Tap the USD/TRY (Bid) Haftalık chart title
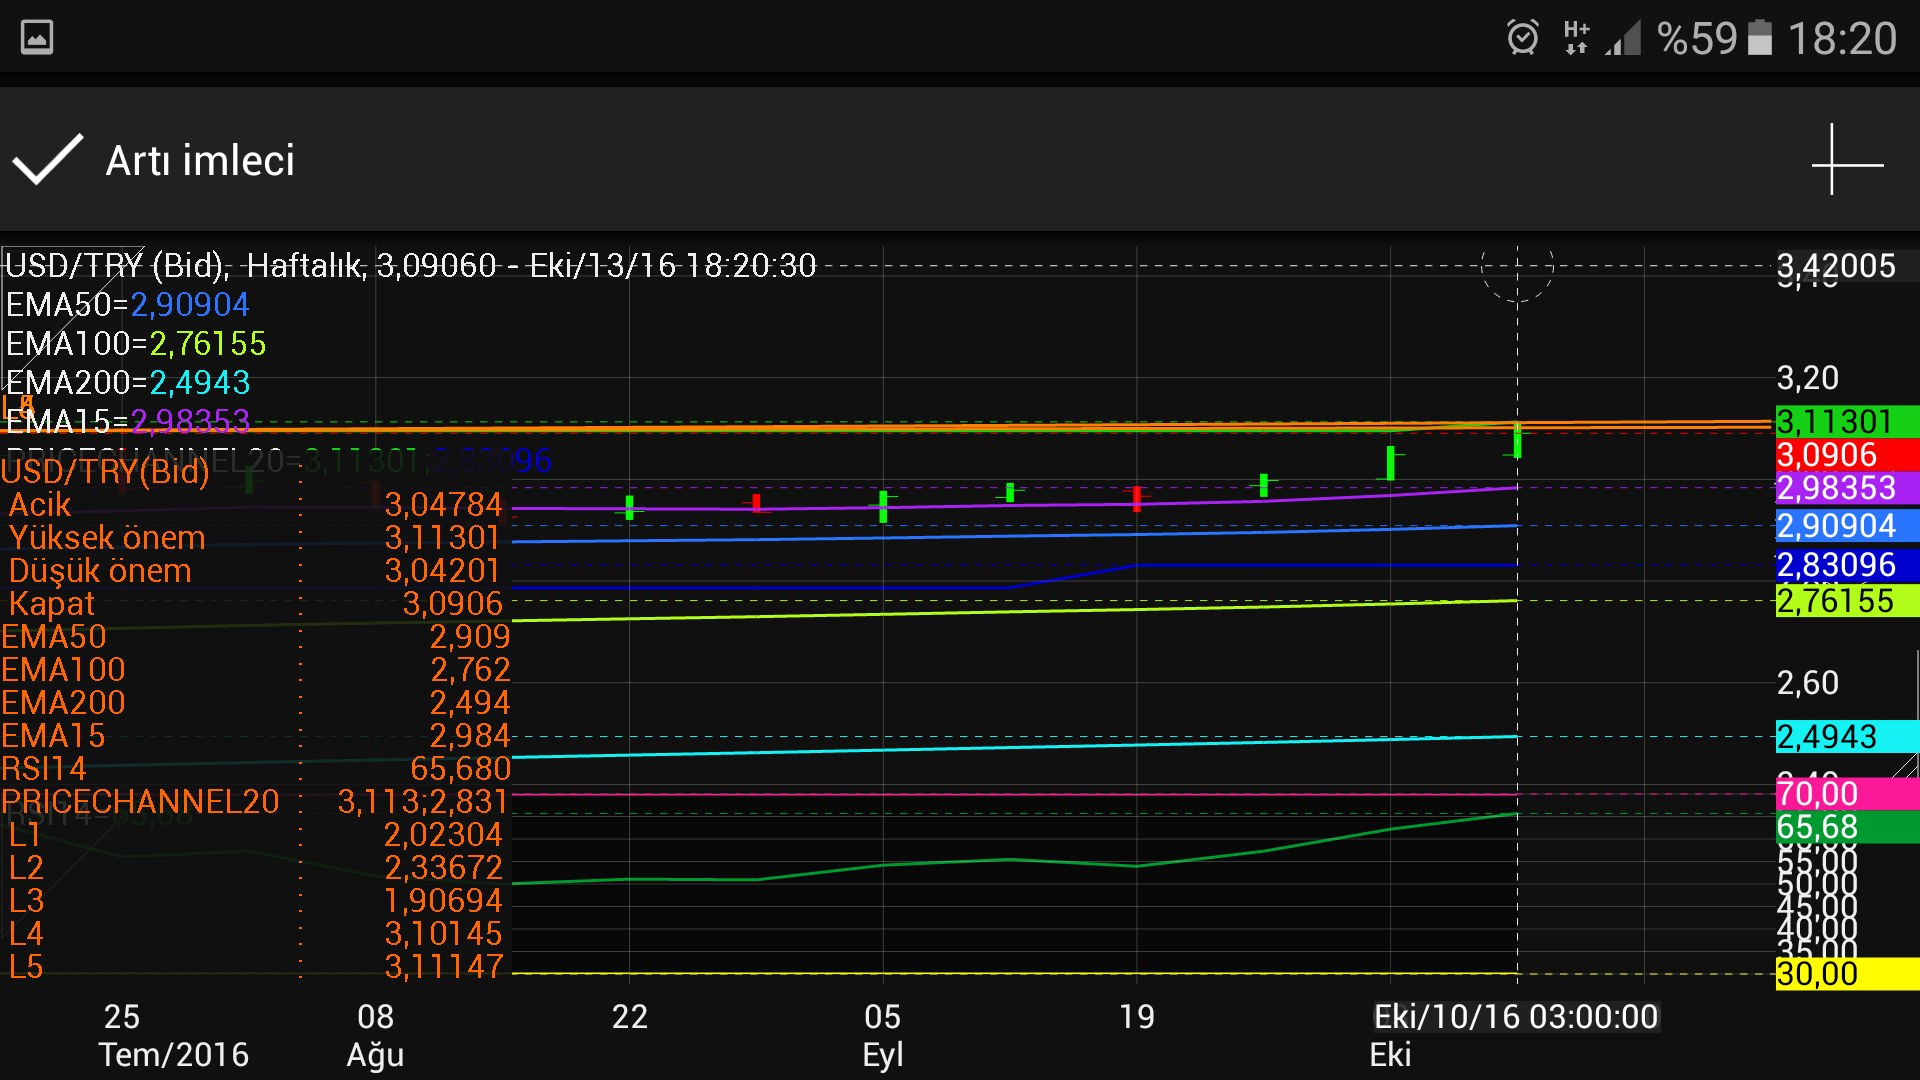Viewport: 1920px width, 1080px height. point(410,266)
